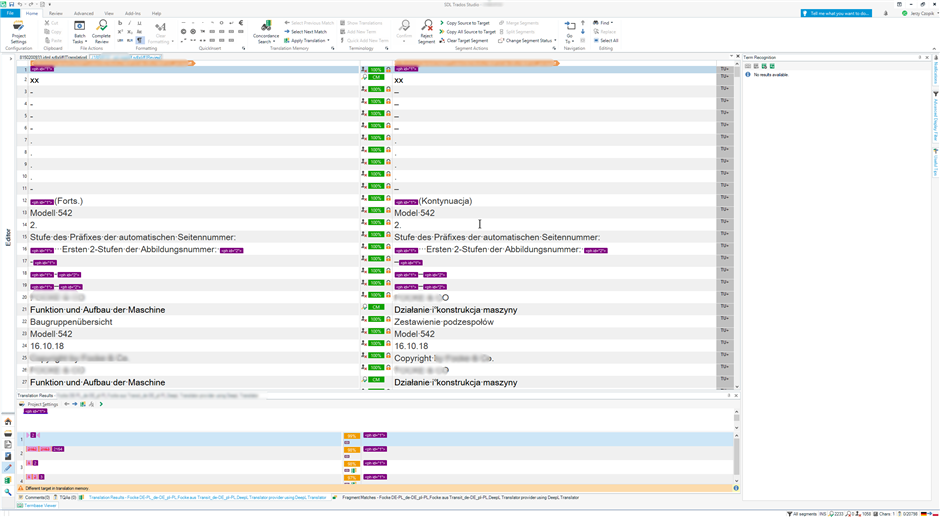The image size is (940, 517).
Task: Select previous match arrow in Translation Results
Action: click(67, 404)
